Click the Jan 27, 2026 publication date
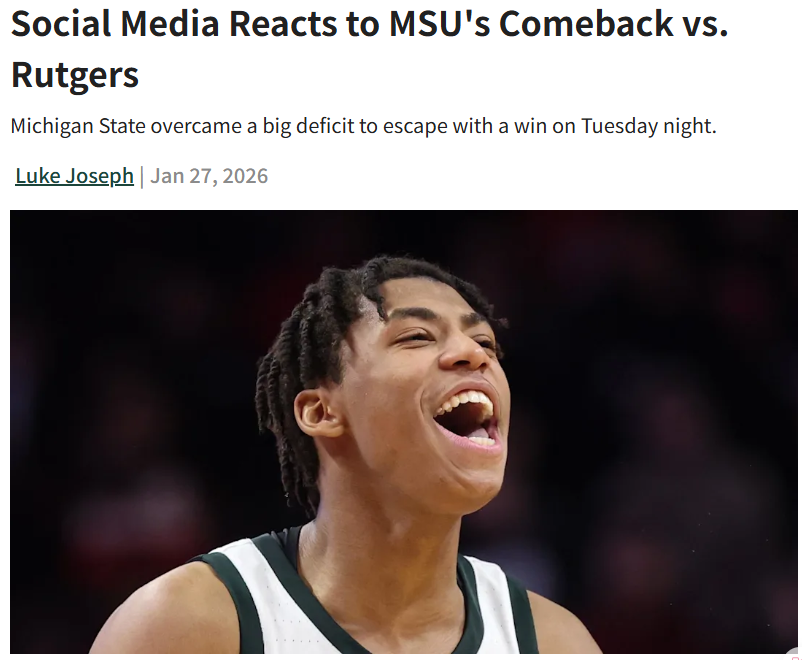802x660 pixels. coord(209,176)
